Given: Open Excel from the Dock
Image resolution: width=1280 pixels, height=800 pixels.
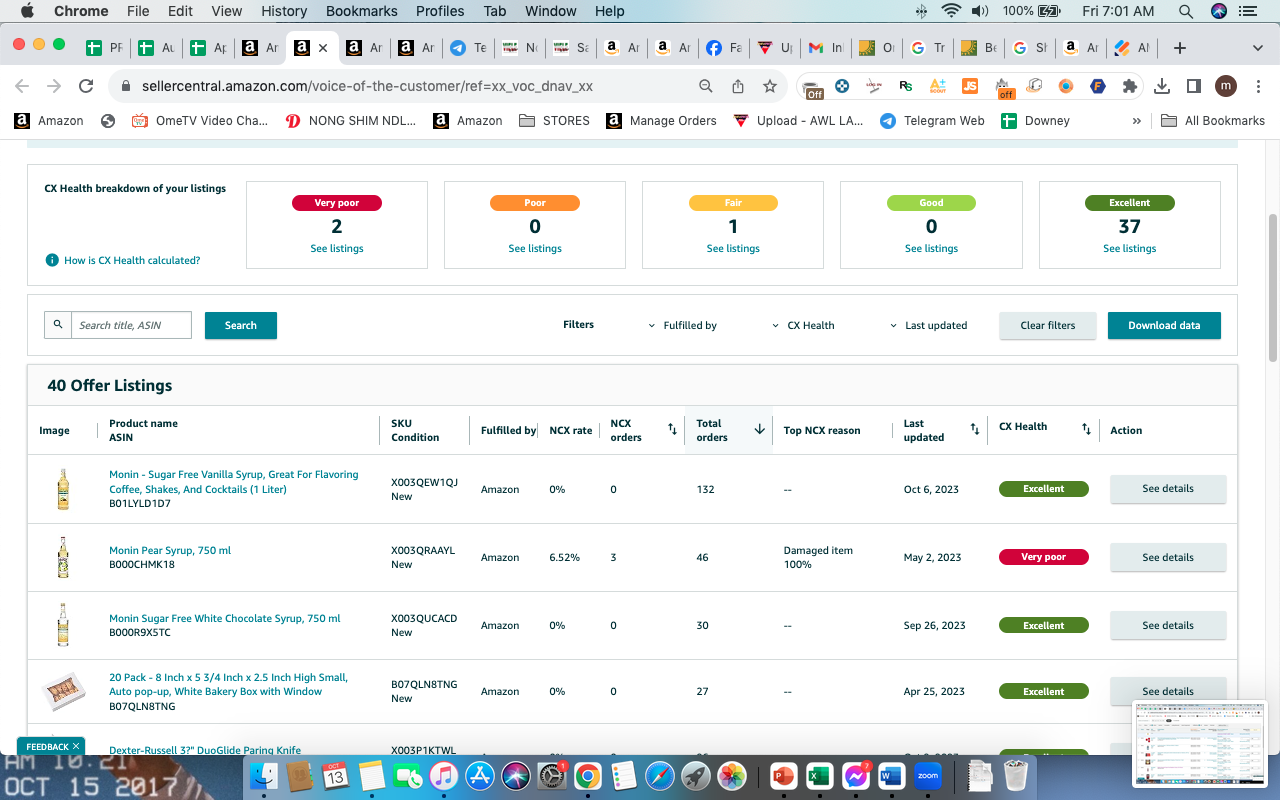Looking at the screenshot, I should (x=819, y=775).
